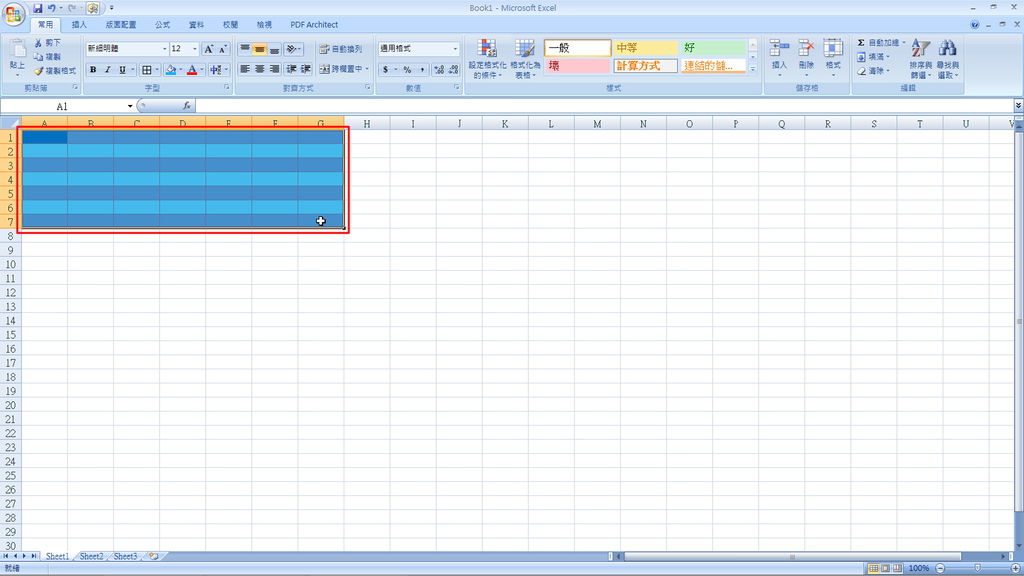
Task: Toggle bottom vertical alignment
Action: coord(274,49)
